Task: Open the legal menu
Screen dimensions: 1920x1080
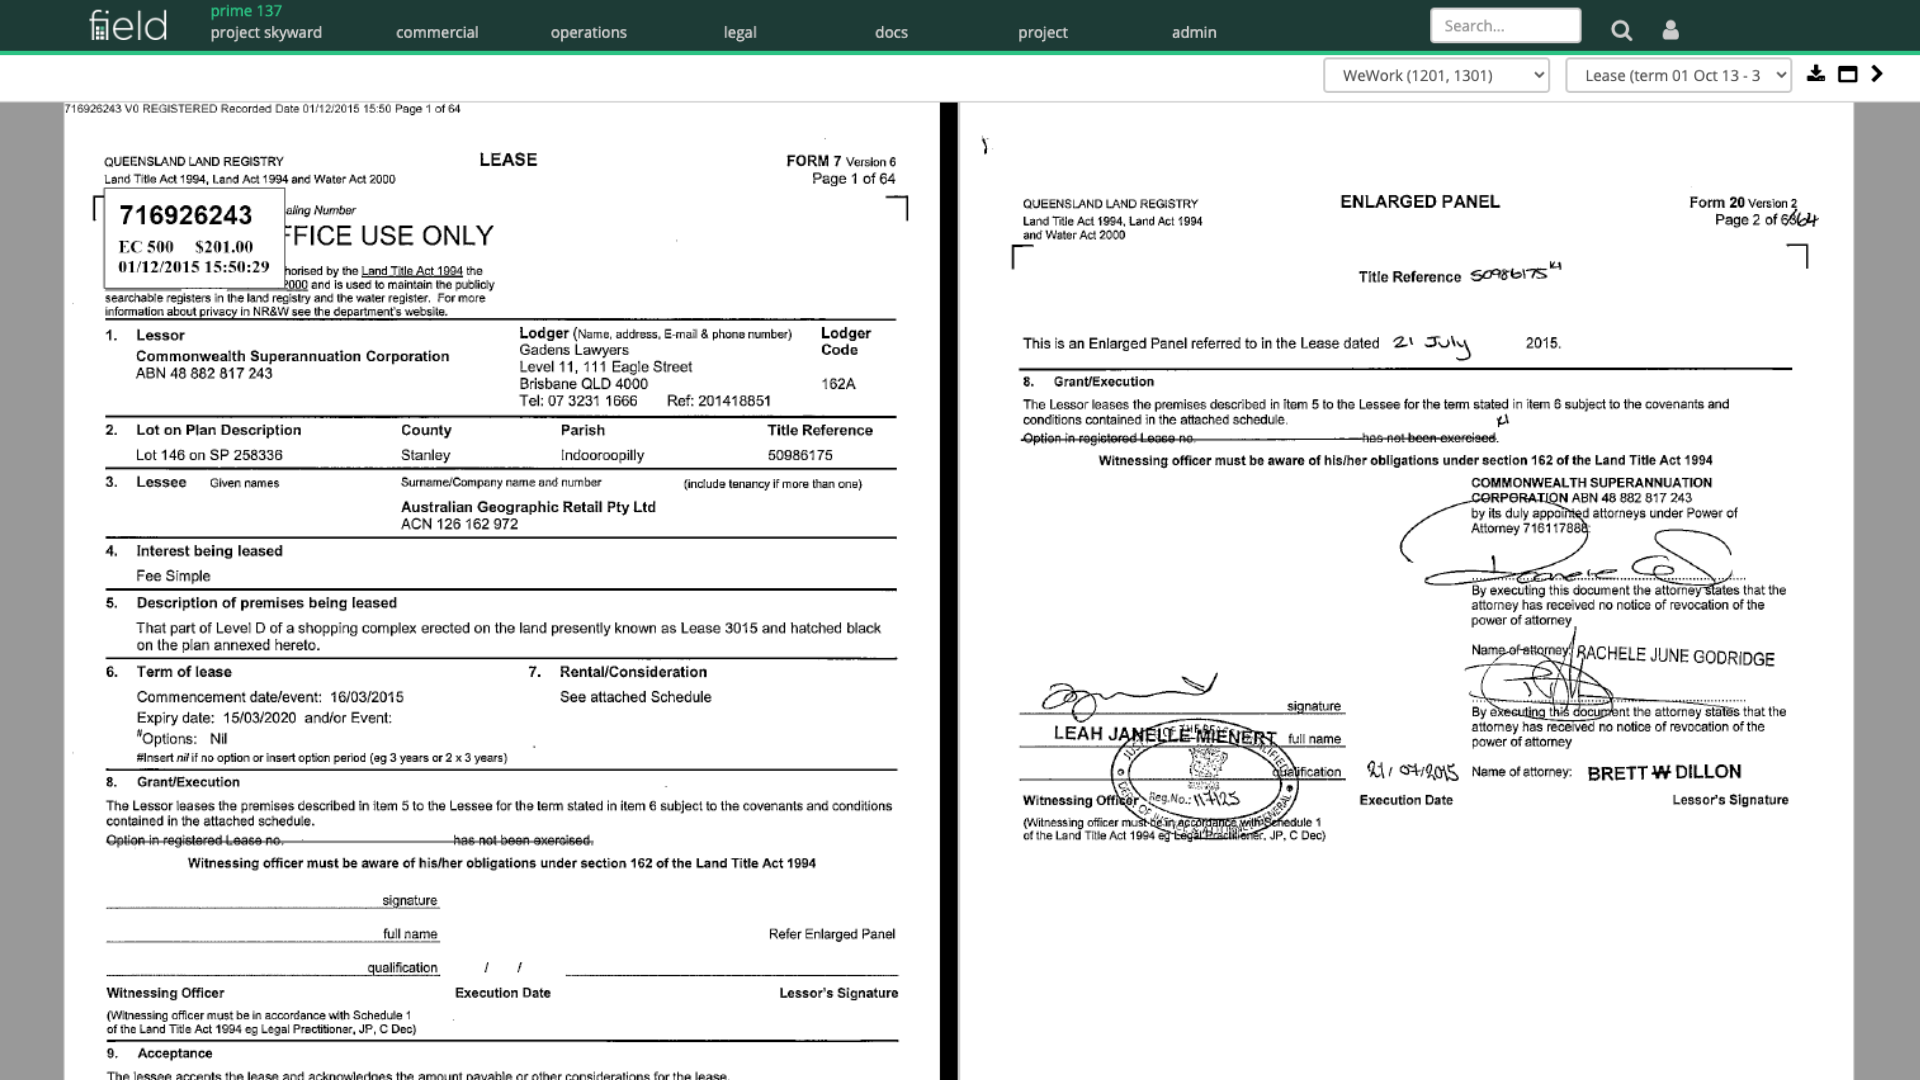Action: 740,32
